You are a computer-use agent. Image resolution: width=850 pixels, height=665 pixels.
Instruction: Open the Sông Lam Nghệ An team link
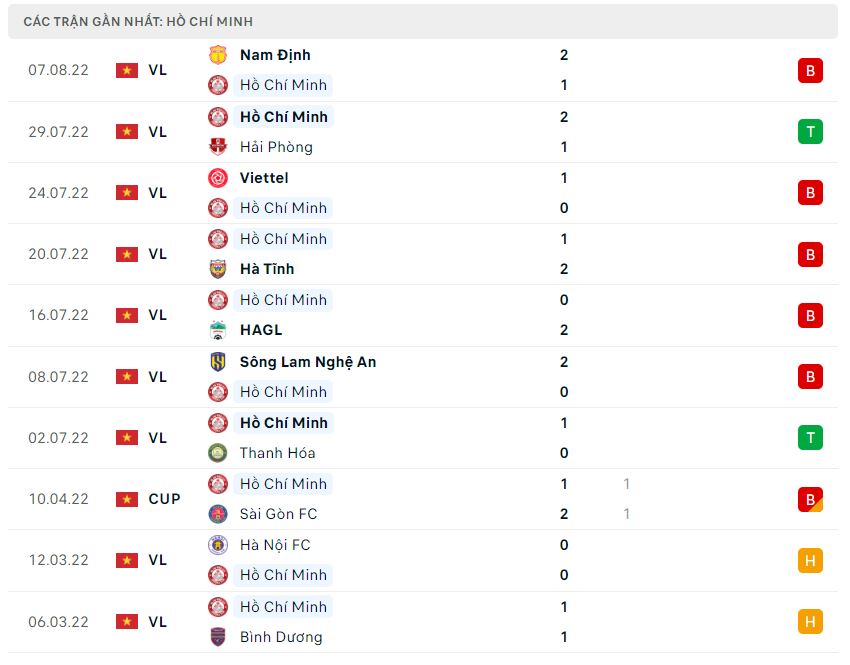[308, 362]
